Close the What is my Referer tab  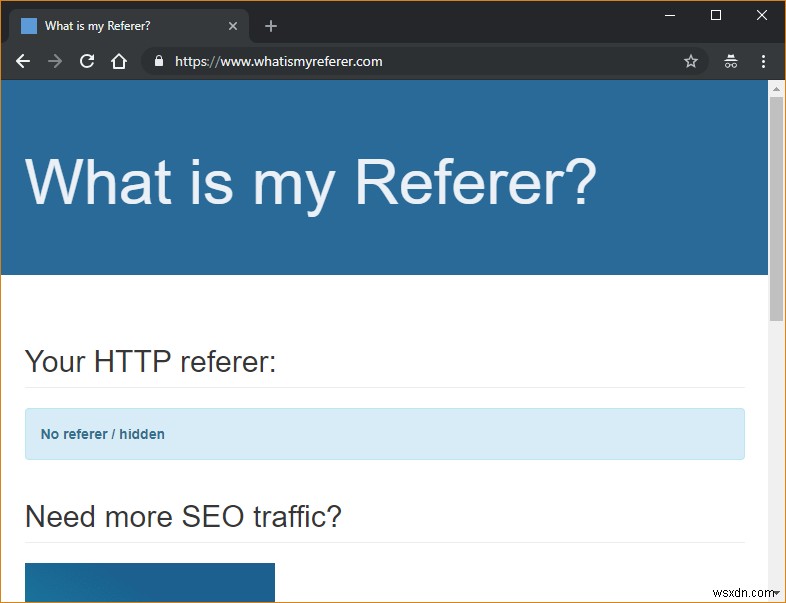coord(233,26)
